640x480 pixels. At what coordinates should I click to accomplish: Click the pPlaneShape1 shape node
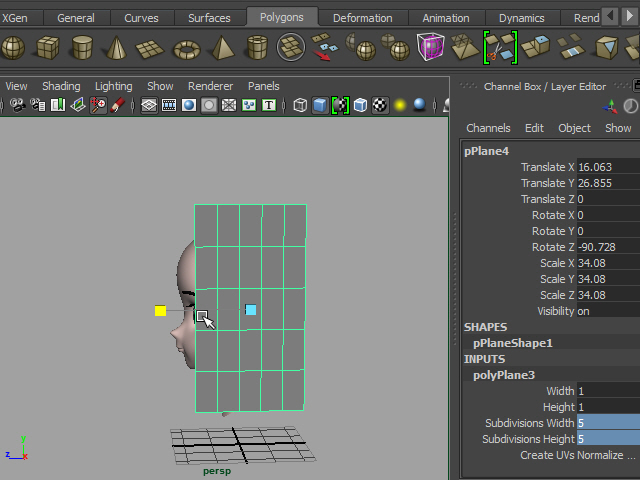tap(513, 343)
